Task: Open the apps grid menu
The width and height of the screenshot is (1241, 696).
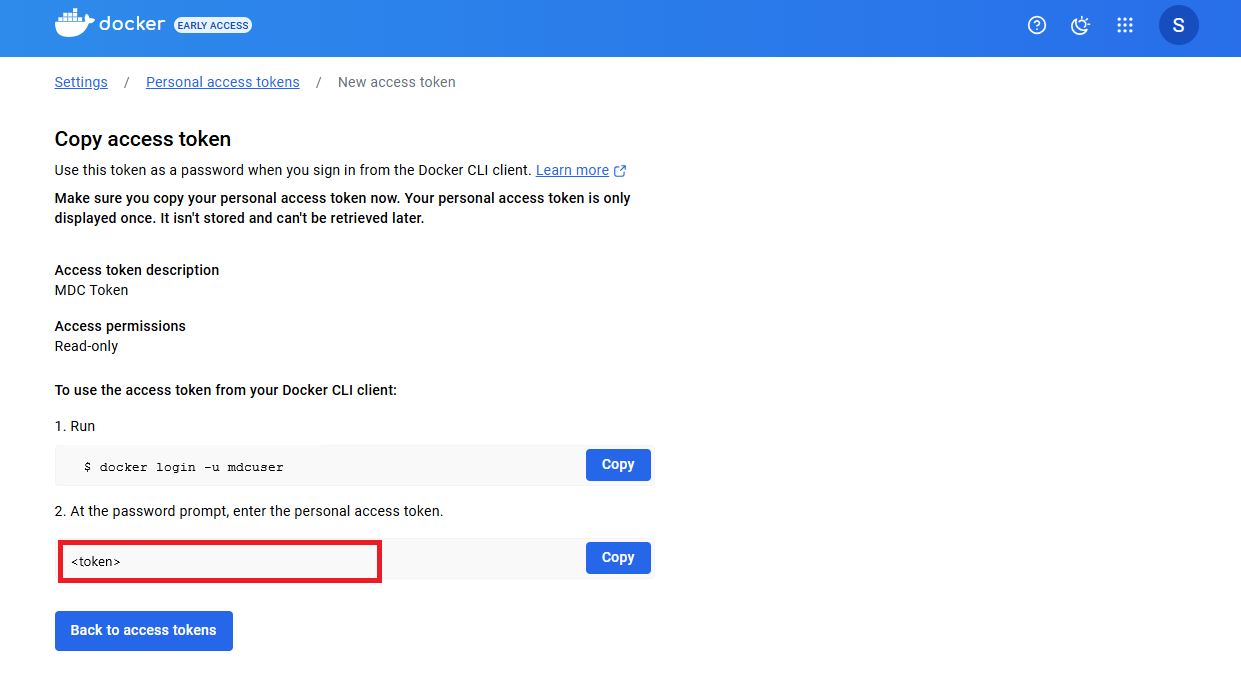Action: point(1124,26)
